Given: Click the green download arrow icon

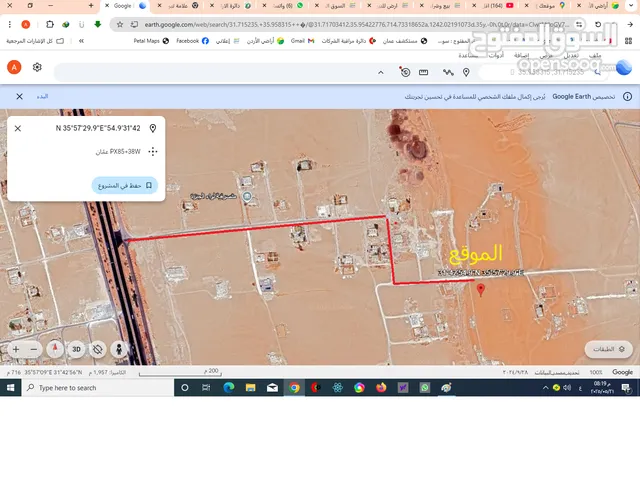Looking at the screenshot, I should coord(98,24).
